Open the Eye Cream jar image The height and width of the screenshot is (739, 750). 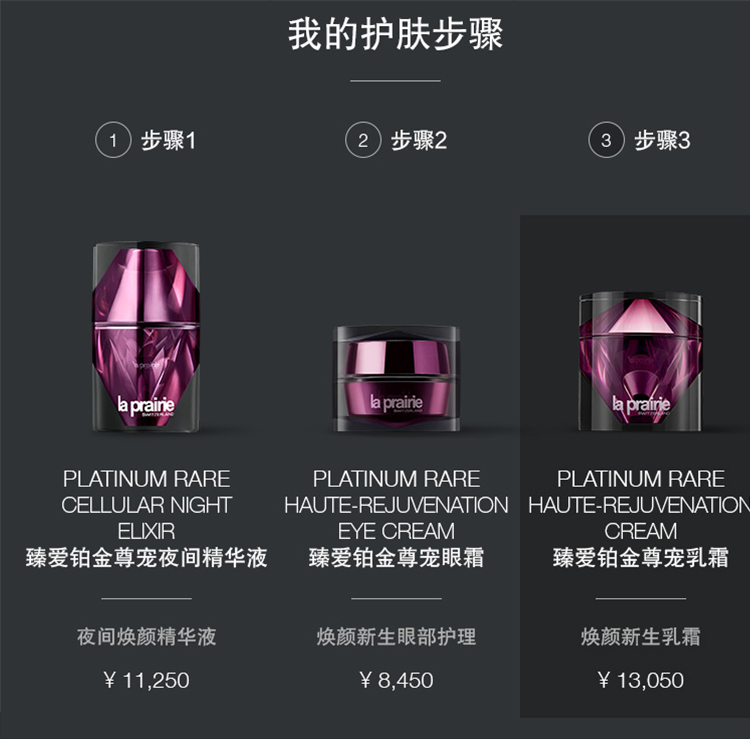click(397, 379)
